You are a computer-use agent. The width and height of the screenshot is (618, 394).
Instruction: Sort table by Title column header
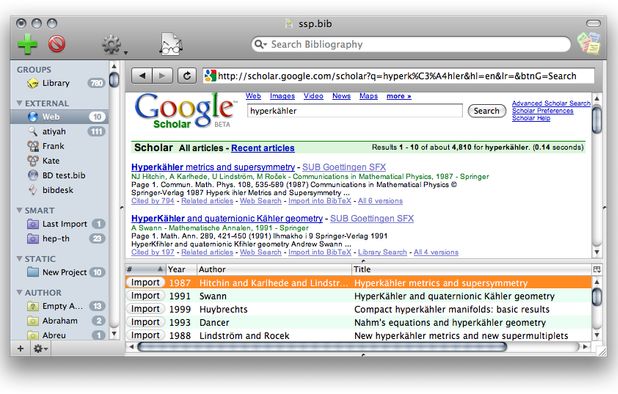click(471, 269)
